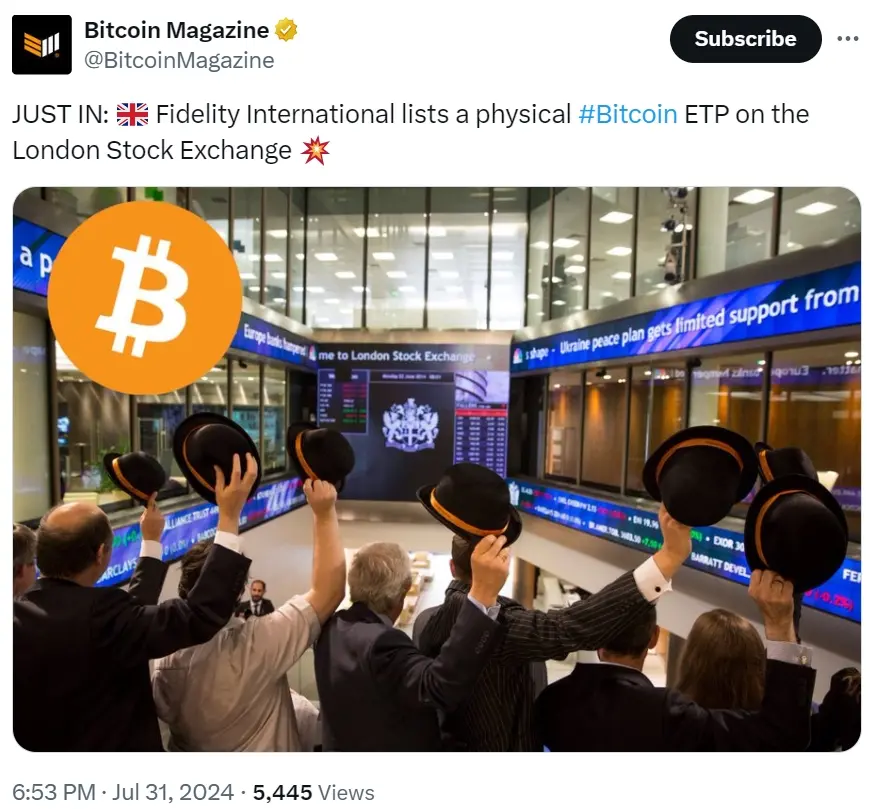Open the @BitcoinMagazine handle
The width and height of the screenshot is (870, 809).
(179, 60)
